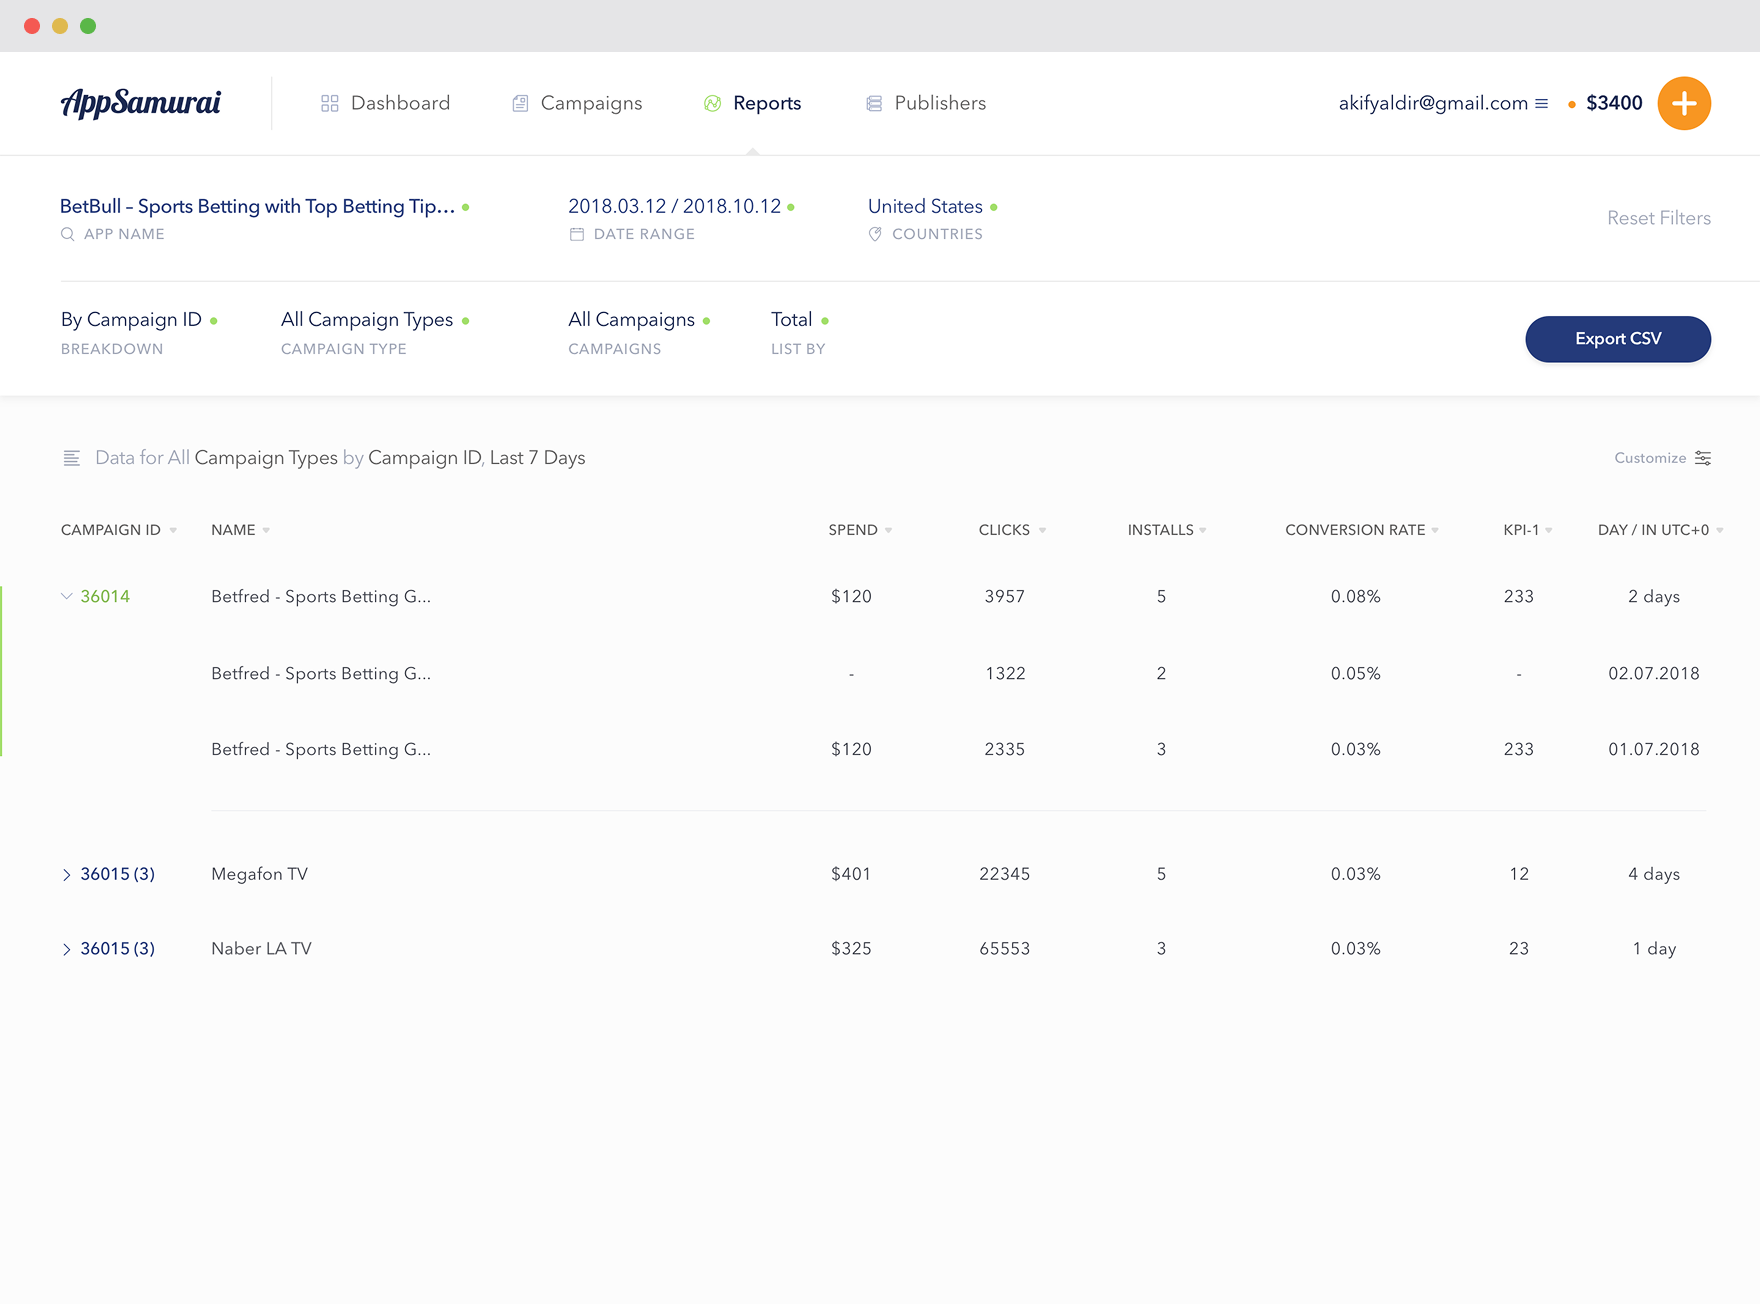Screen dimensions: 1760x1304
Task: Click the Publishers list icon
Action: (x=874, y=103)
